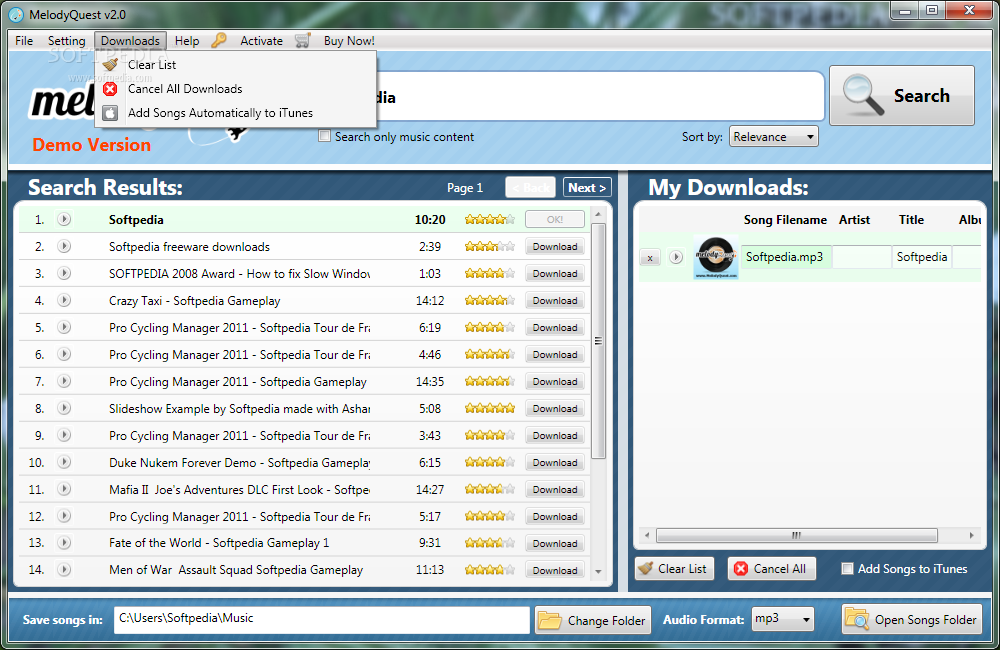Select Add Songs Automatically to iTunes

point(235,113)
